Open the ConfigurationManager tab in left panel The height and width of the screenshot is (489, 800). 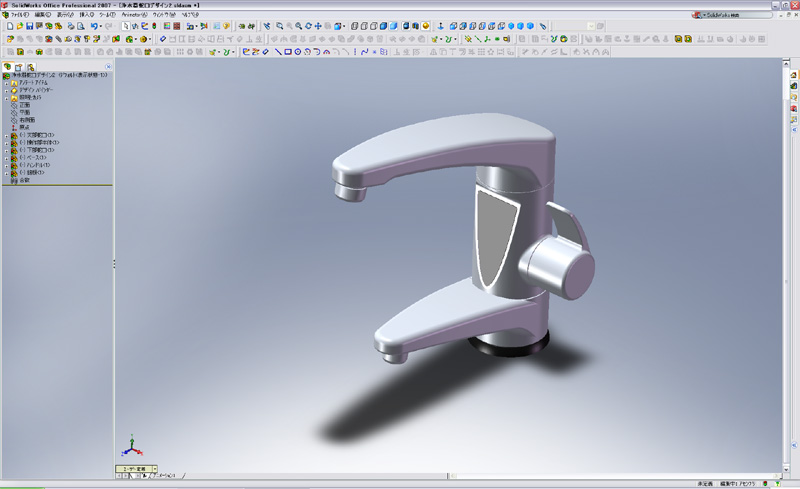pos(31,66)
